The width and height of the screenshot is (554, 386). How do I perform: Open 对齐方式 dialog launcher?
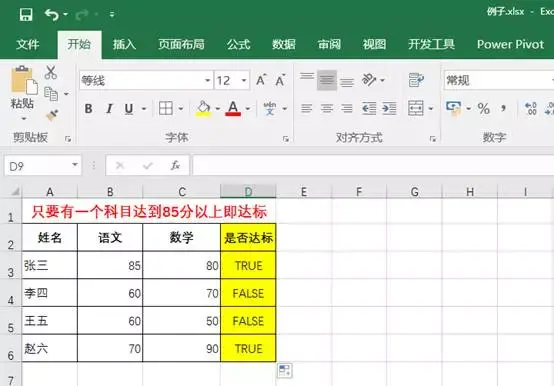click(x=432, y=139)
